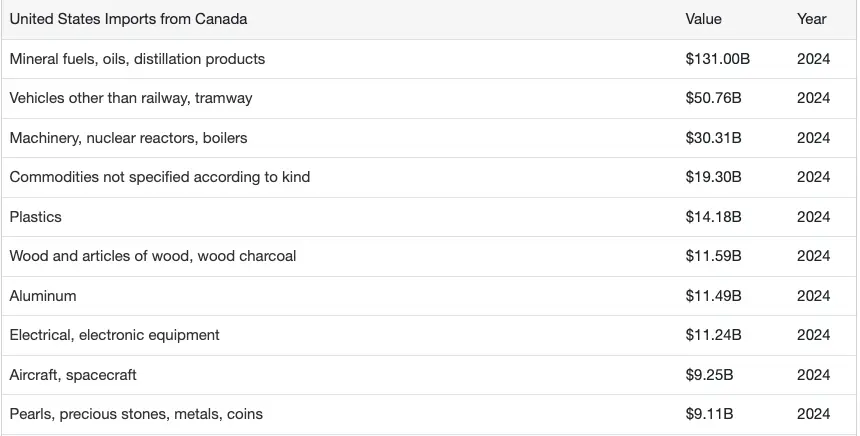The height and width of the screenshot is (436, 860).
Task: Select the $131.00B value cell
Action: (717, 59)
